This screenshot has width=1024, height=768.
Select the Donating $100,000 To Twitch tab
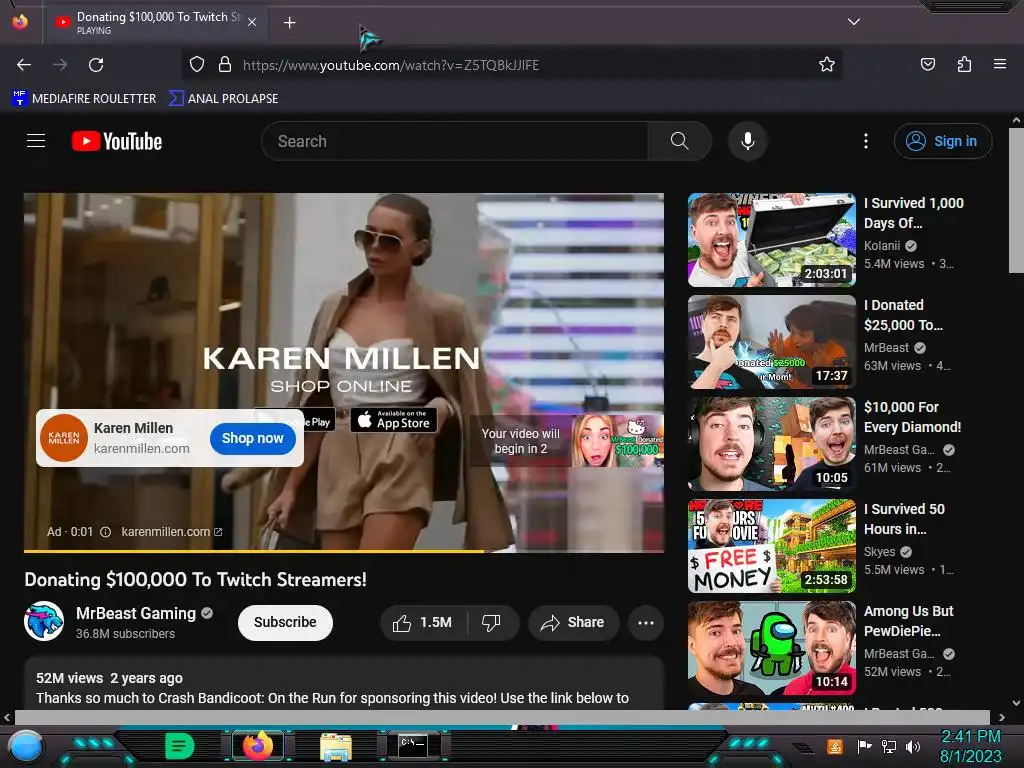[x=155, y=22]
